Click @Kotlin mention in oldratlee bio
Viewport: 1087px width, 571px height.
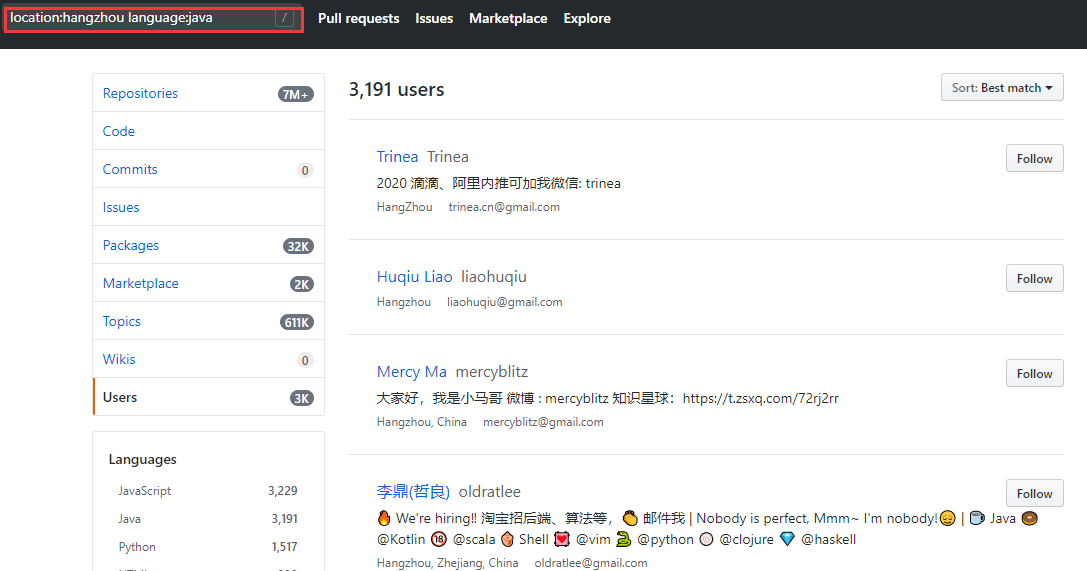(401, 539)
